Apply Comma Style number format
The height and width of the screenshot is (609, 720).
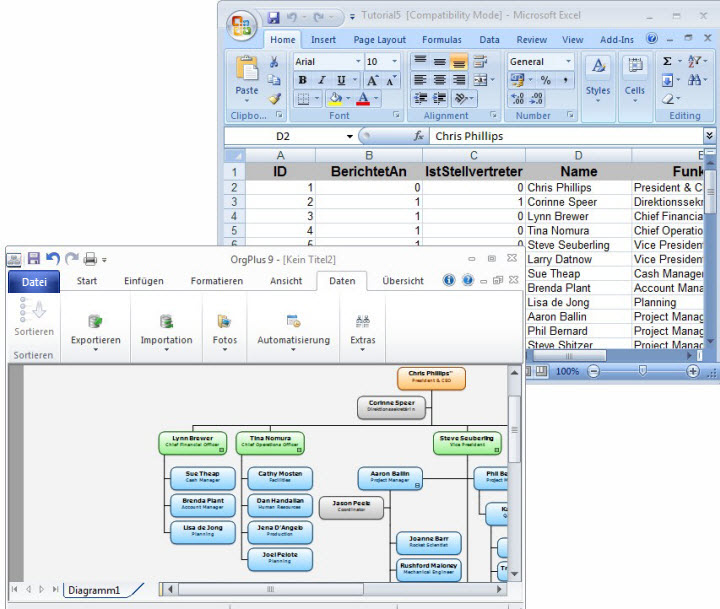tap(565, 80)
